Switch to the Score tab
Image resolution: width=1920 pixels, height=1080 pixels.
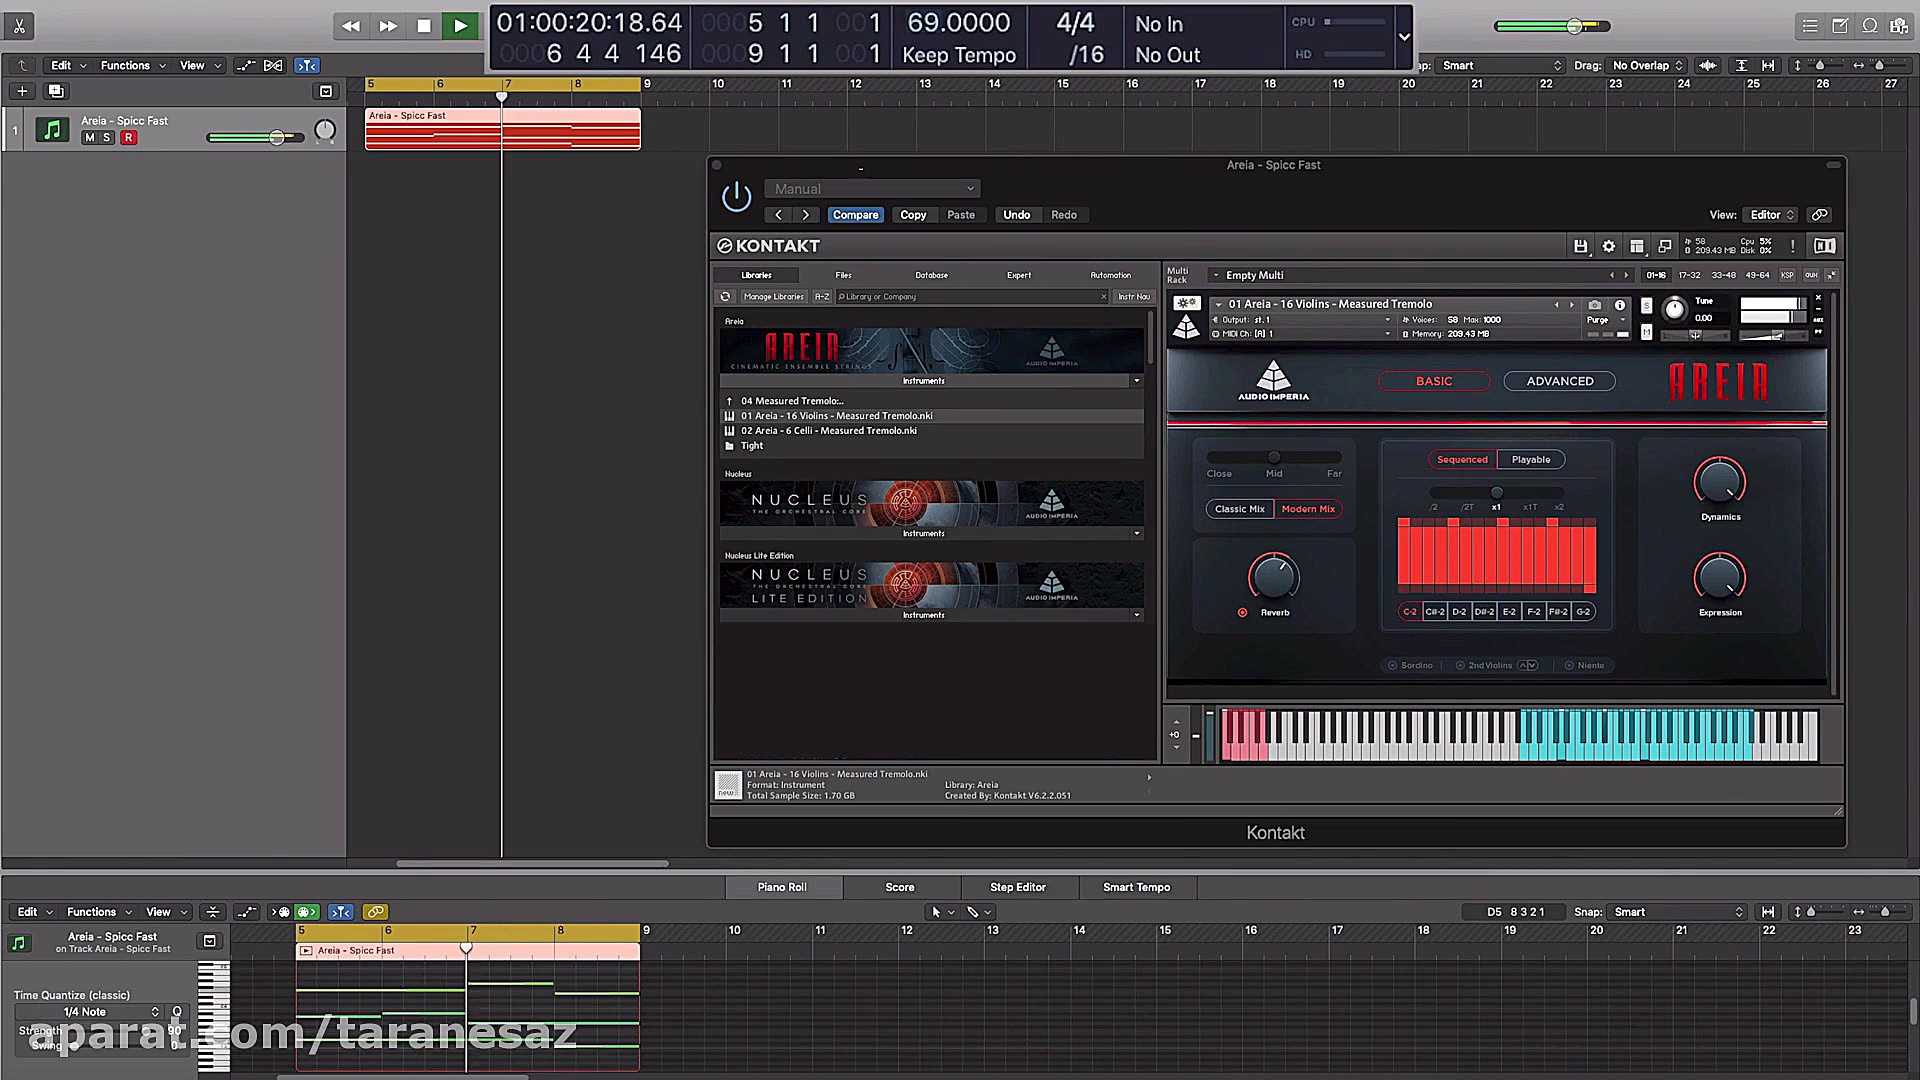899,887
